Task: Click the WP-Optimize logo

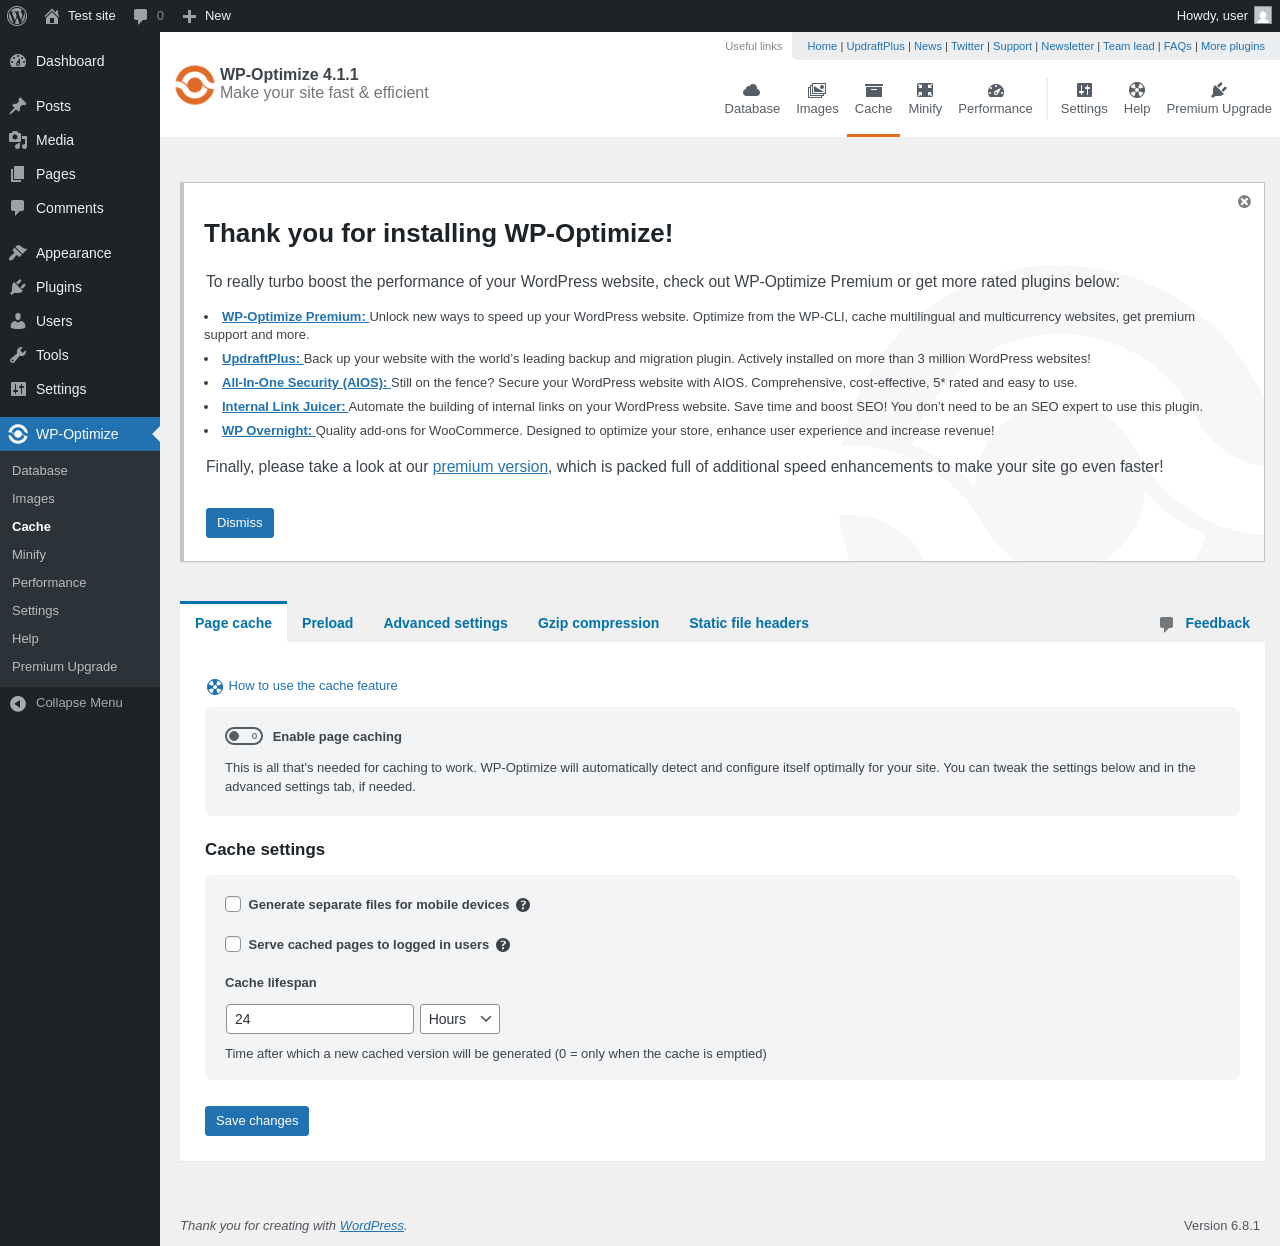Action: point(195,85)
